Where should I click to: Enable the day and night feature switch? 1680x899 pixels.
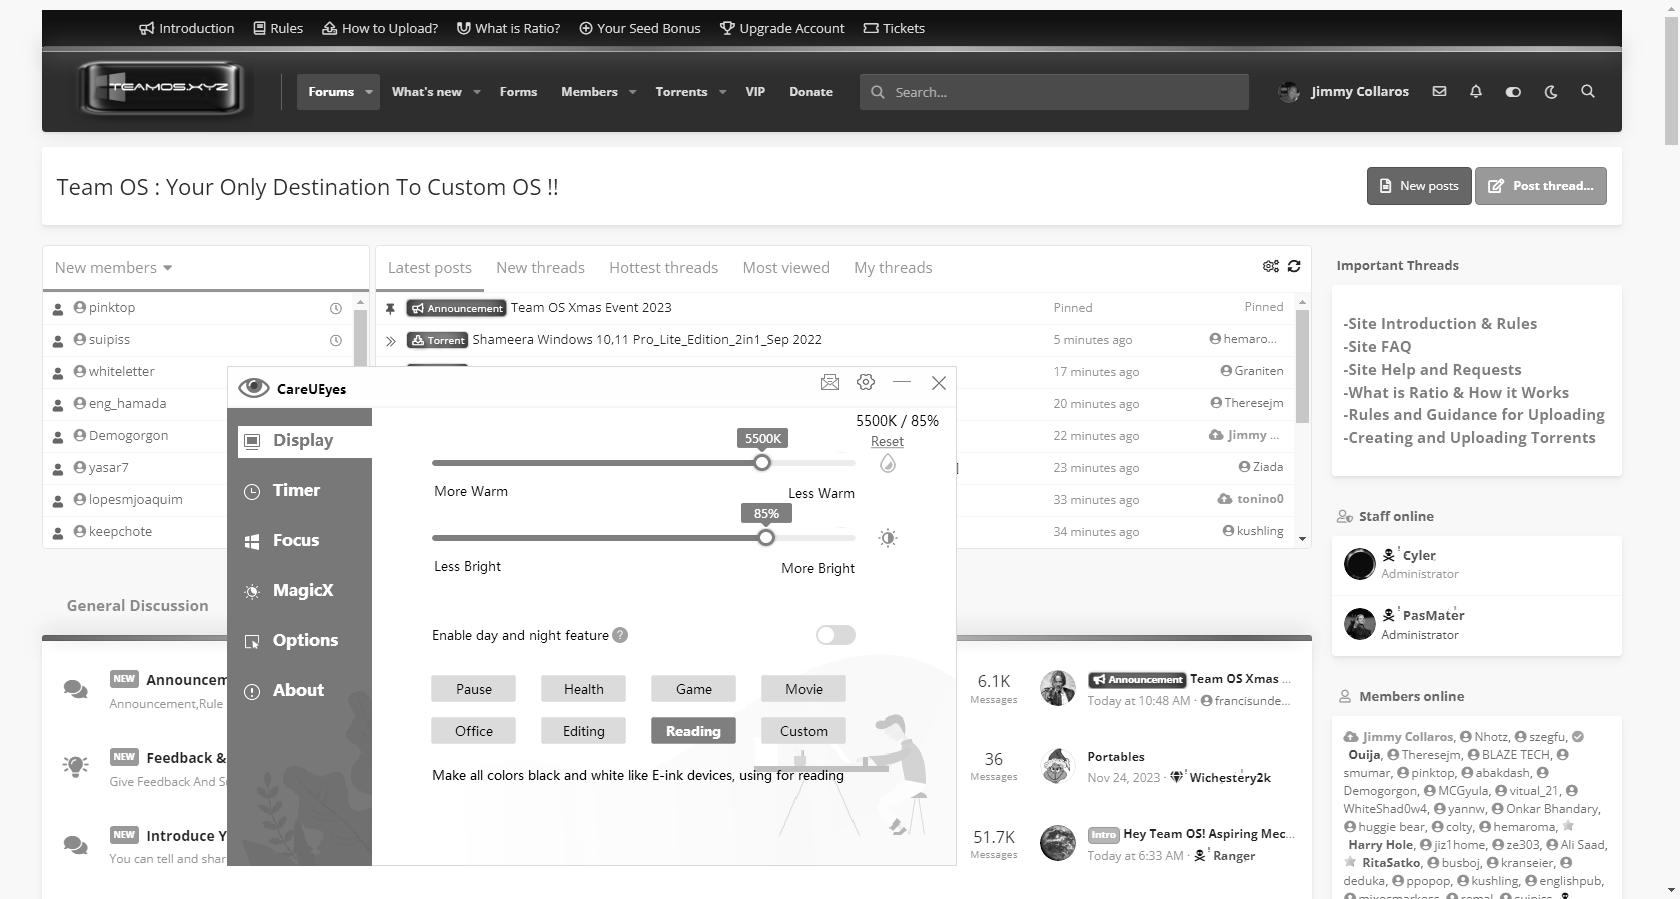coord(836,635)
